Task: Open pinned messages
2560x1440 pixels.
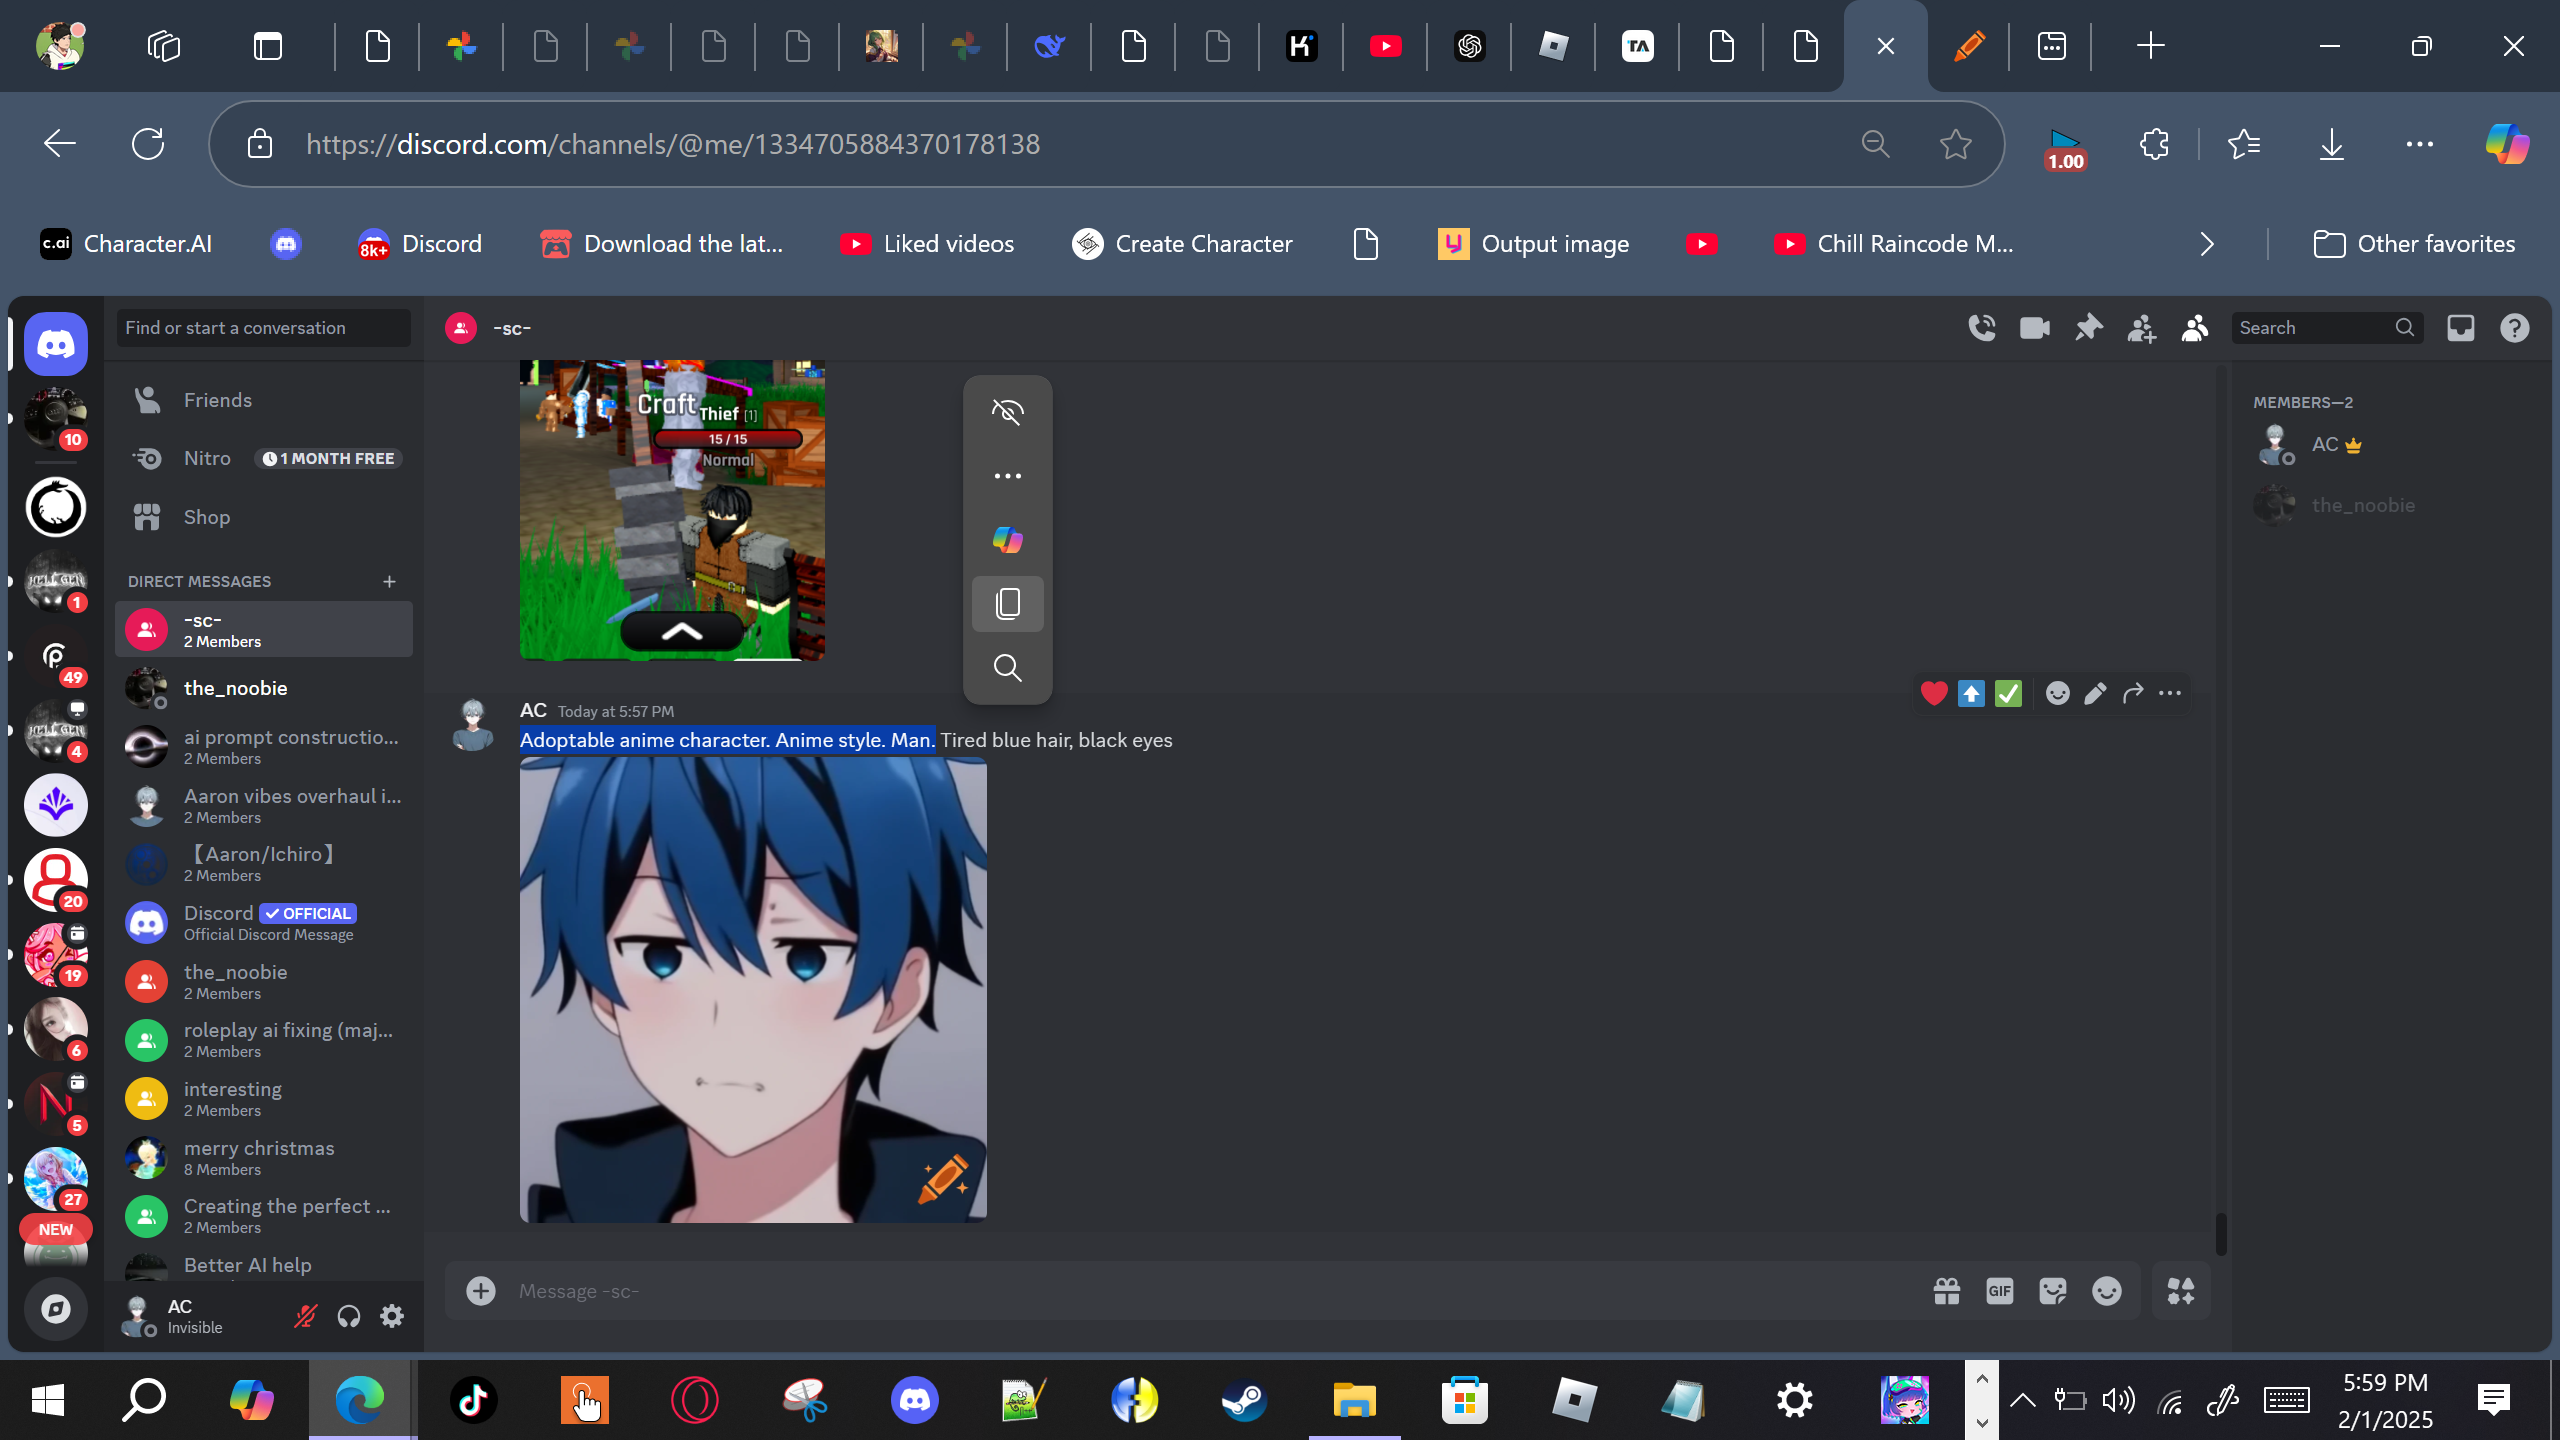Action: [2088, 328]
